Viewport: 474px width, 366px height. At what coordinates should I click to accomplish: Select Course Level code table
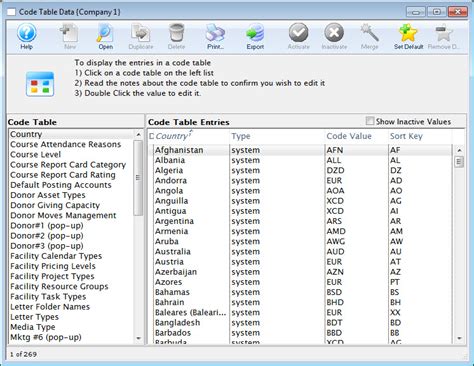(71, 155)
